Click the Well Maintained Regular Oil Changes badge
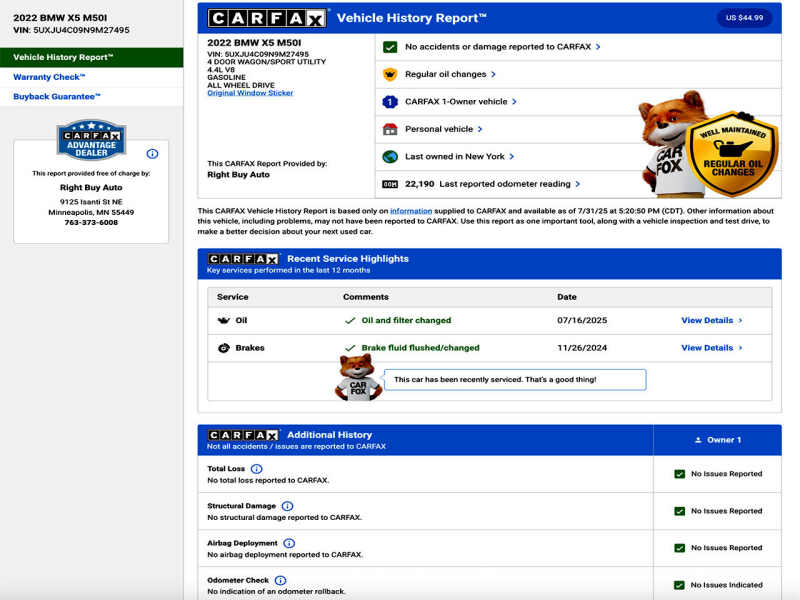 [x=733, y=154]
